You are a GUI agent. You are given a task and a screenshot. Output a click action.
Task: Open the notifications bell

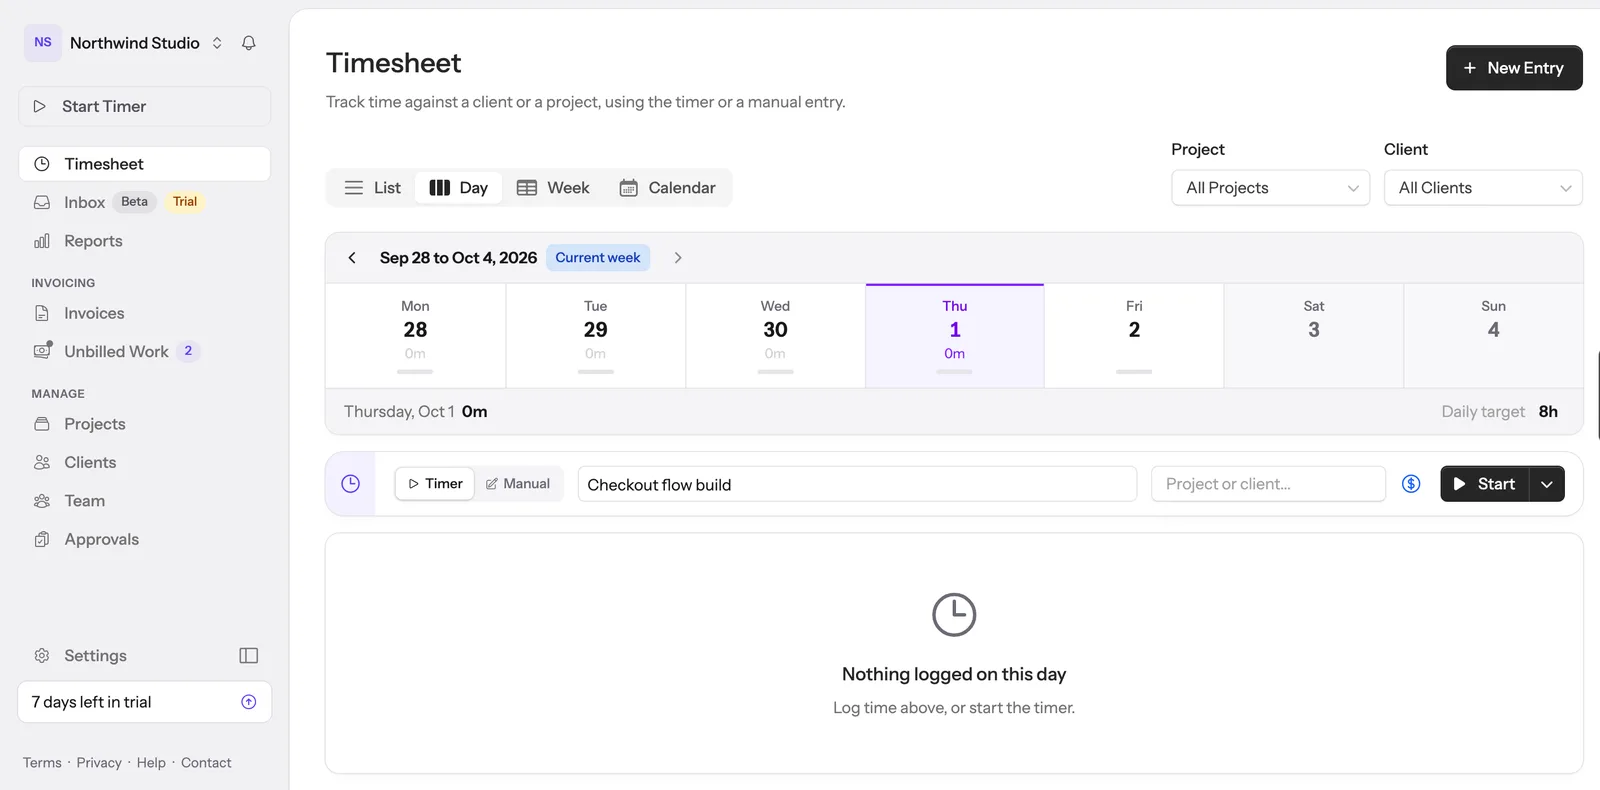(x=249, y=43)
